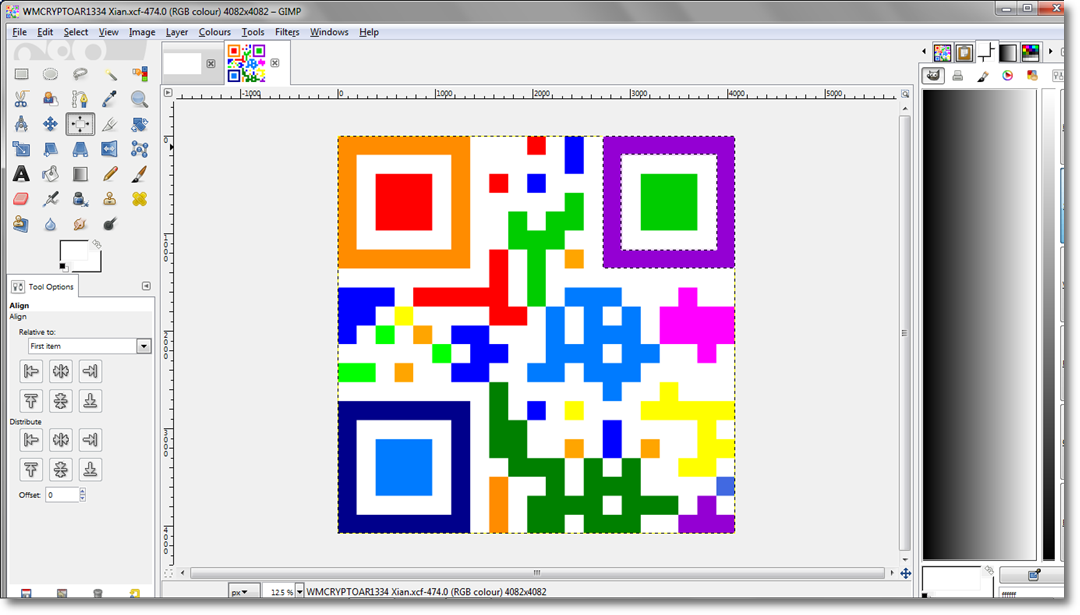1080x615 pixels.
Task: Open the Layer menu
Action: 176,32
